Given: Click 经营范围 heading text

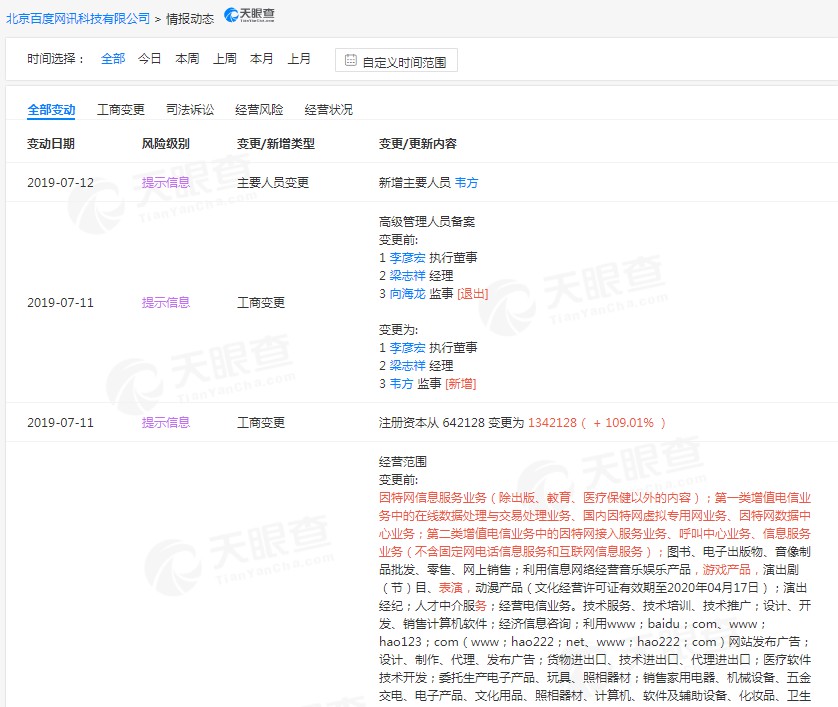Looking at the screenshot, I should pyautogui.click(x=402, y=462).
